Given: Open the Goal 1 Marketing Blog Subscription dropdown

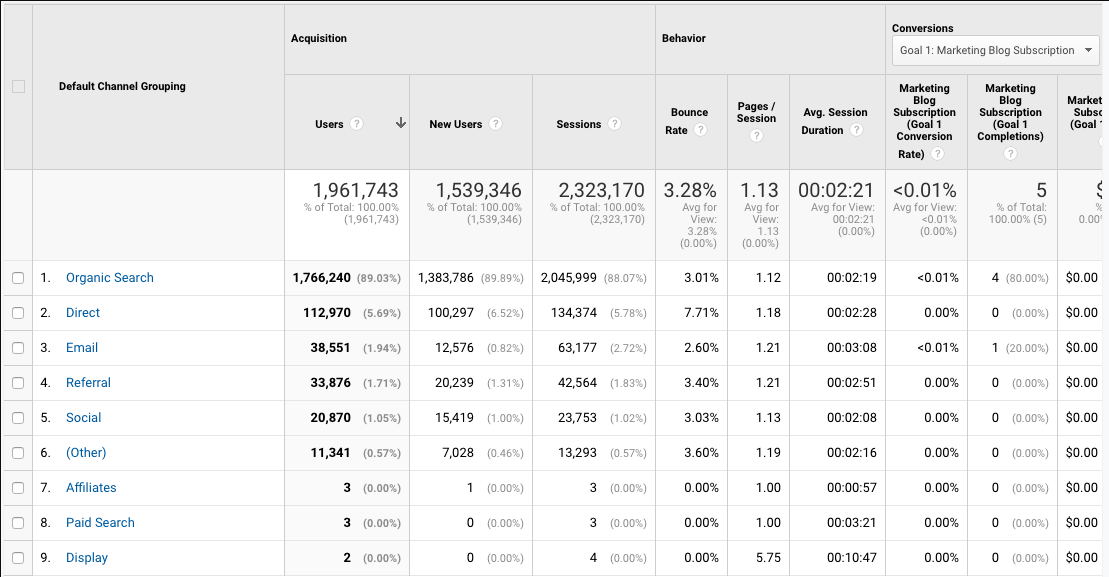Looking at the screenshot, I should [995, 50].
